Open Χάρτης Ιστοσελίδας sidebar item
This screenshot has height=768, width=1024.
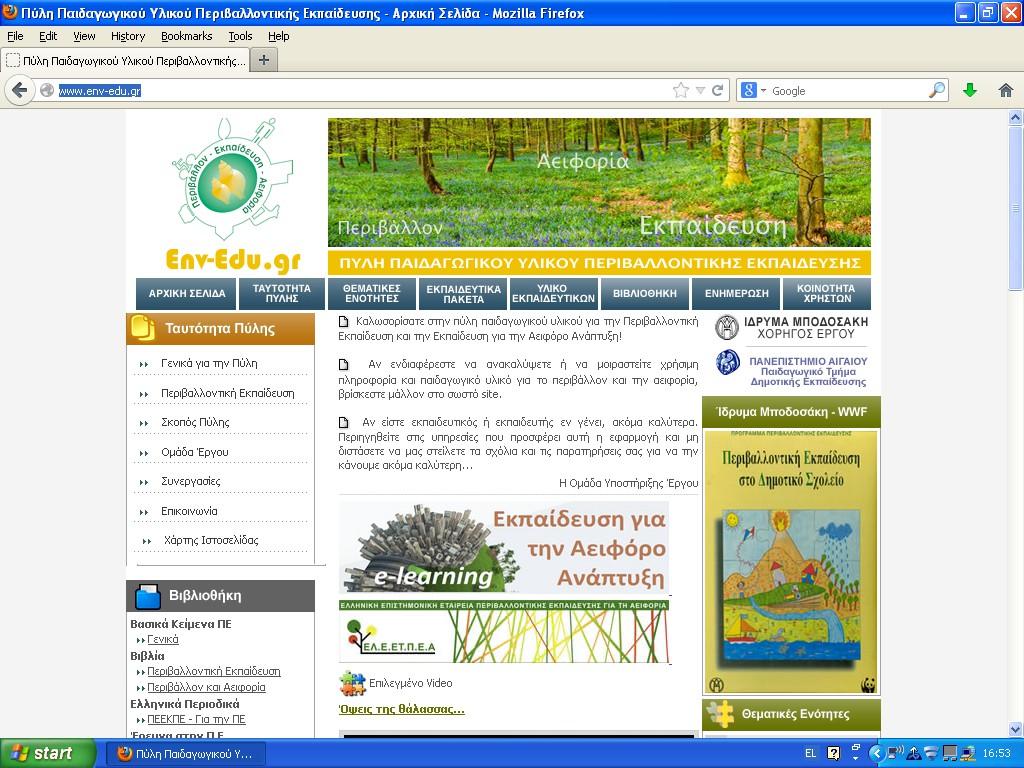[x=211, y=540]
